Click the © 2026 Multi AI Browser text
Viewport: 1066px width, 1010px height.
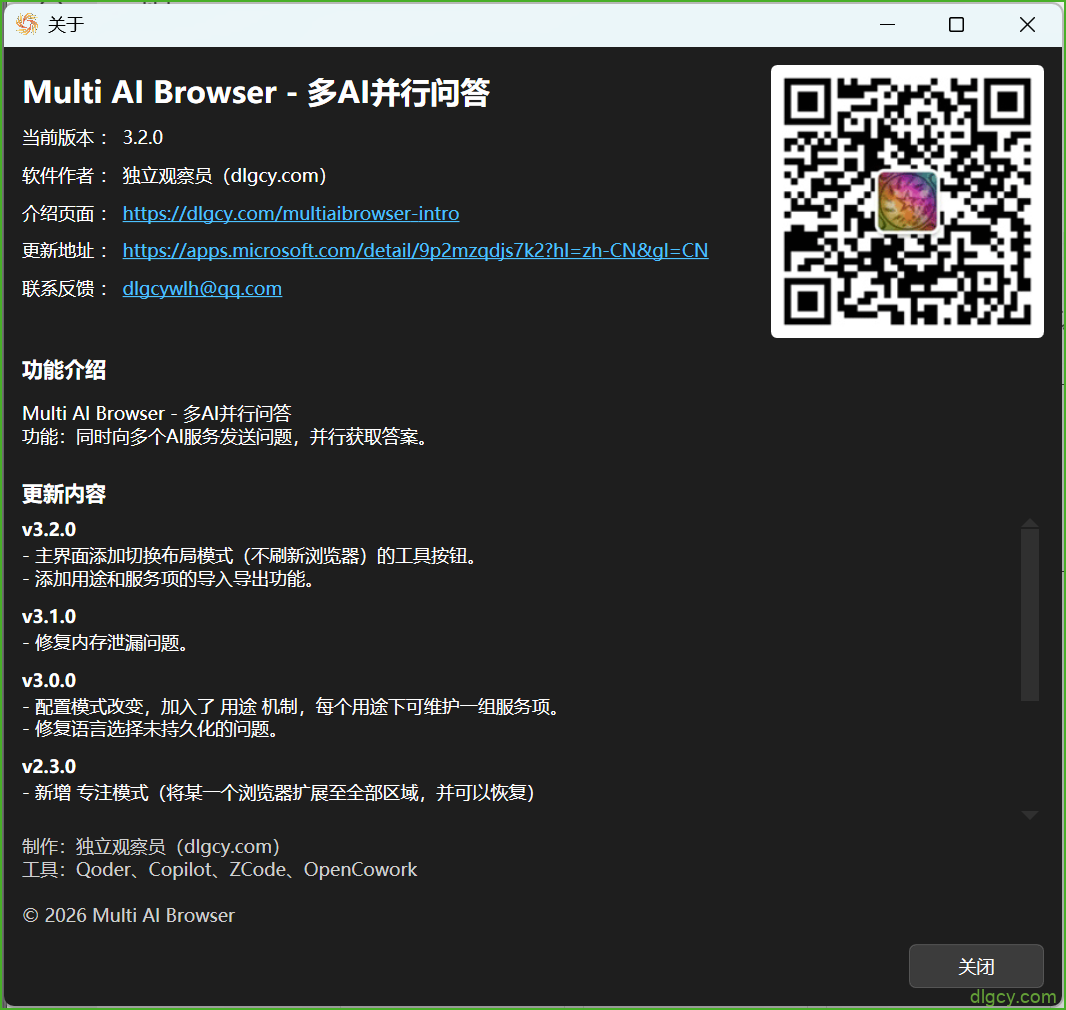pyautogui.click(x=128, y=916)
